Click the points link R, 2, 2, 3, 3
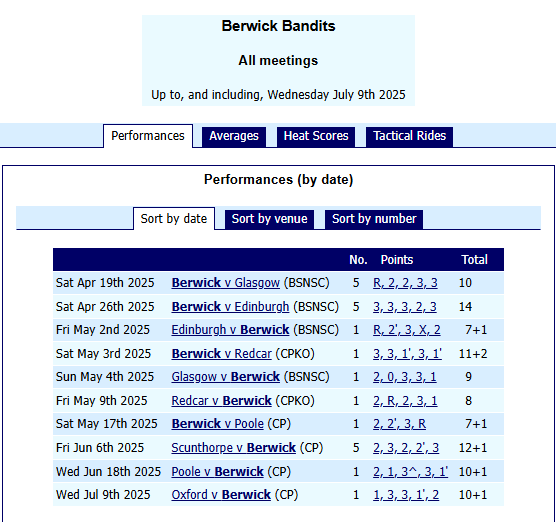Image resolution: width=556 pixels, height=522 pixels. tap(405, 283)
